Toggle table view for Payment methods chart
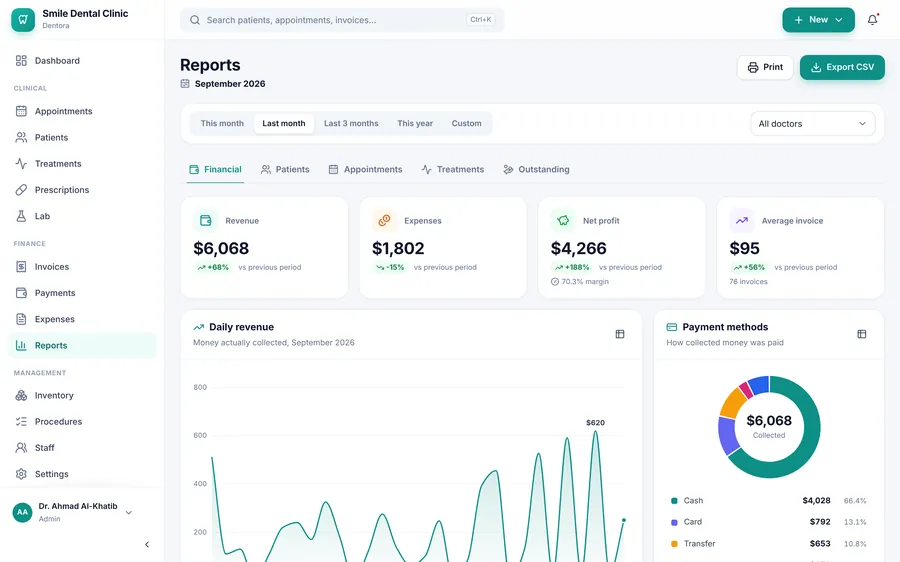Image resolution: width=900 pixels, height=562 pixels. pos(862,334)
